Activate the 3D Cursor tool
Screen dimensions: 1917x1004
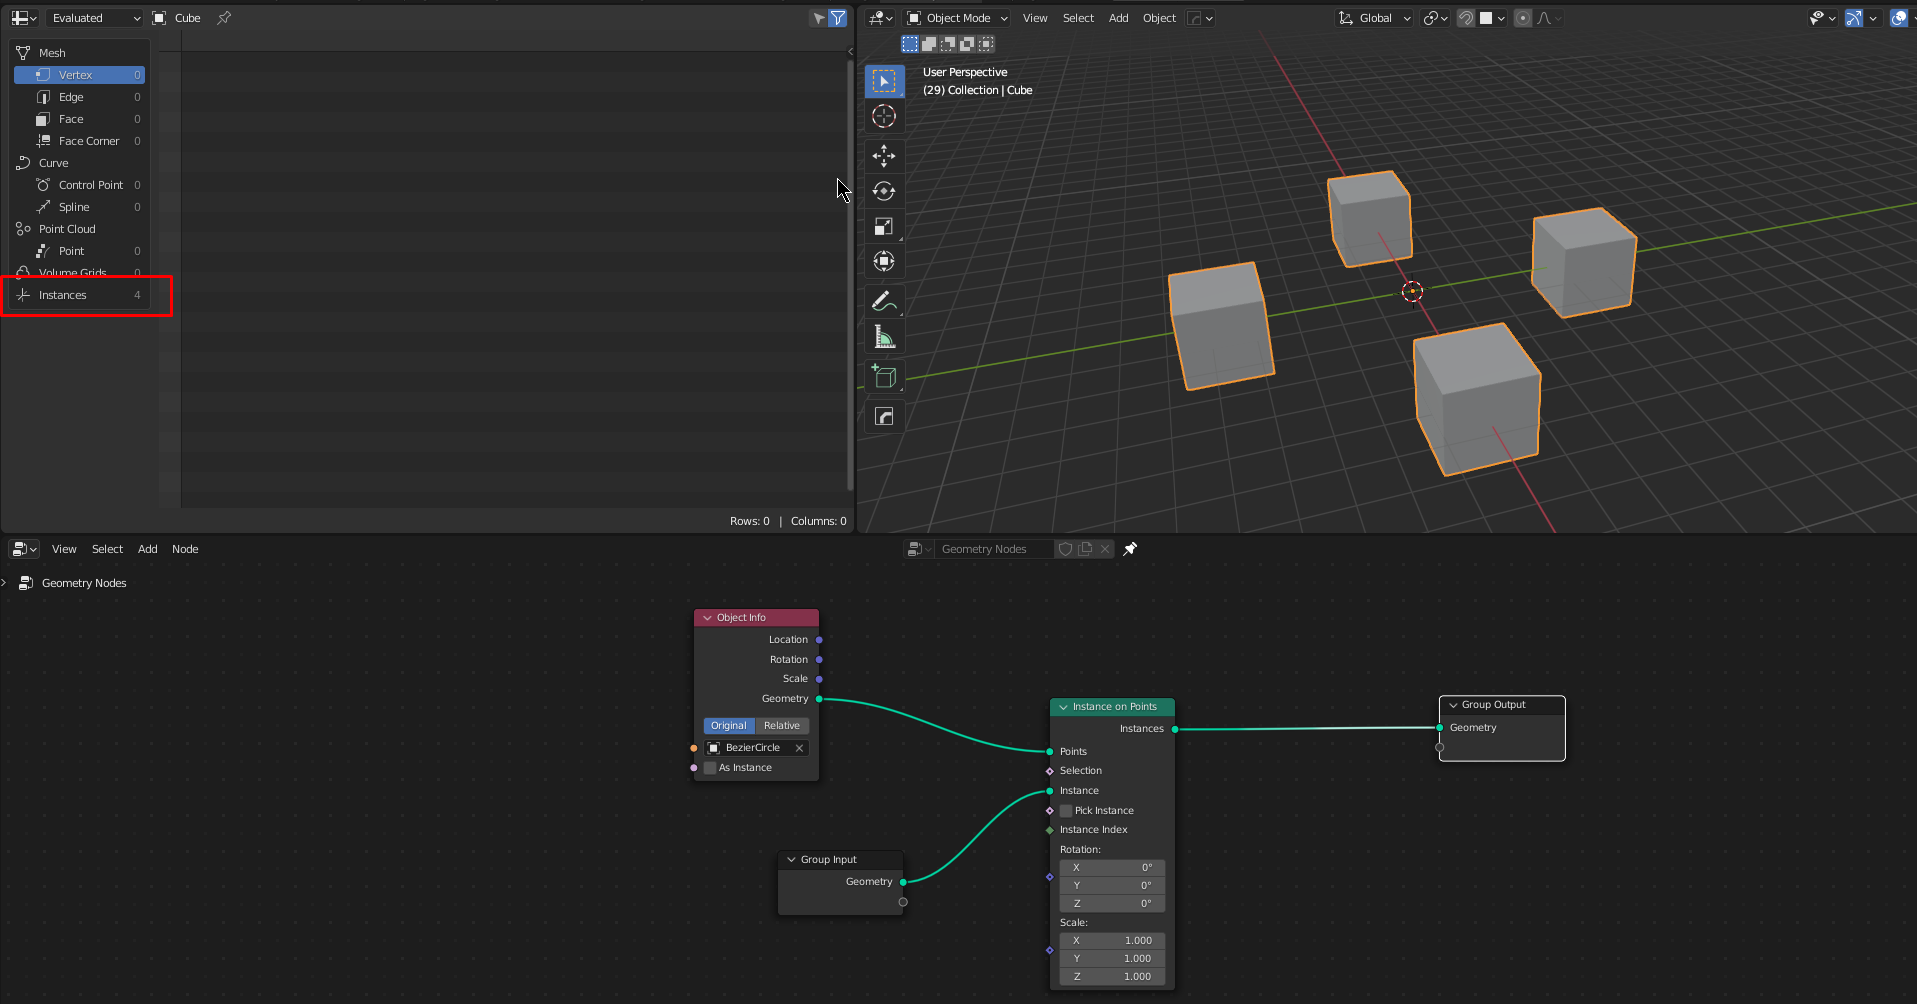(884, 117)
